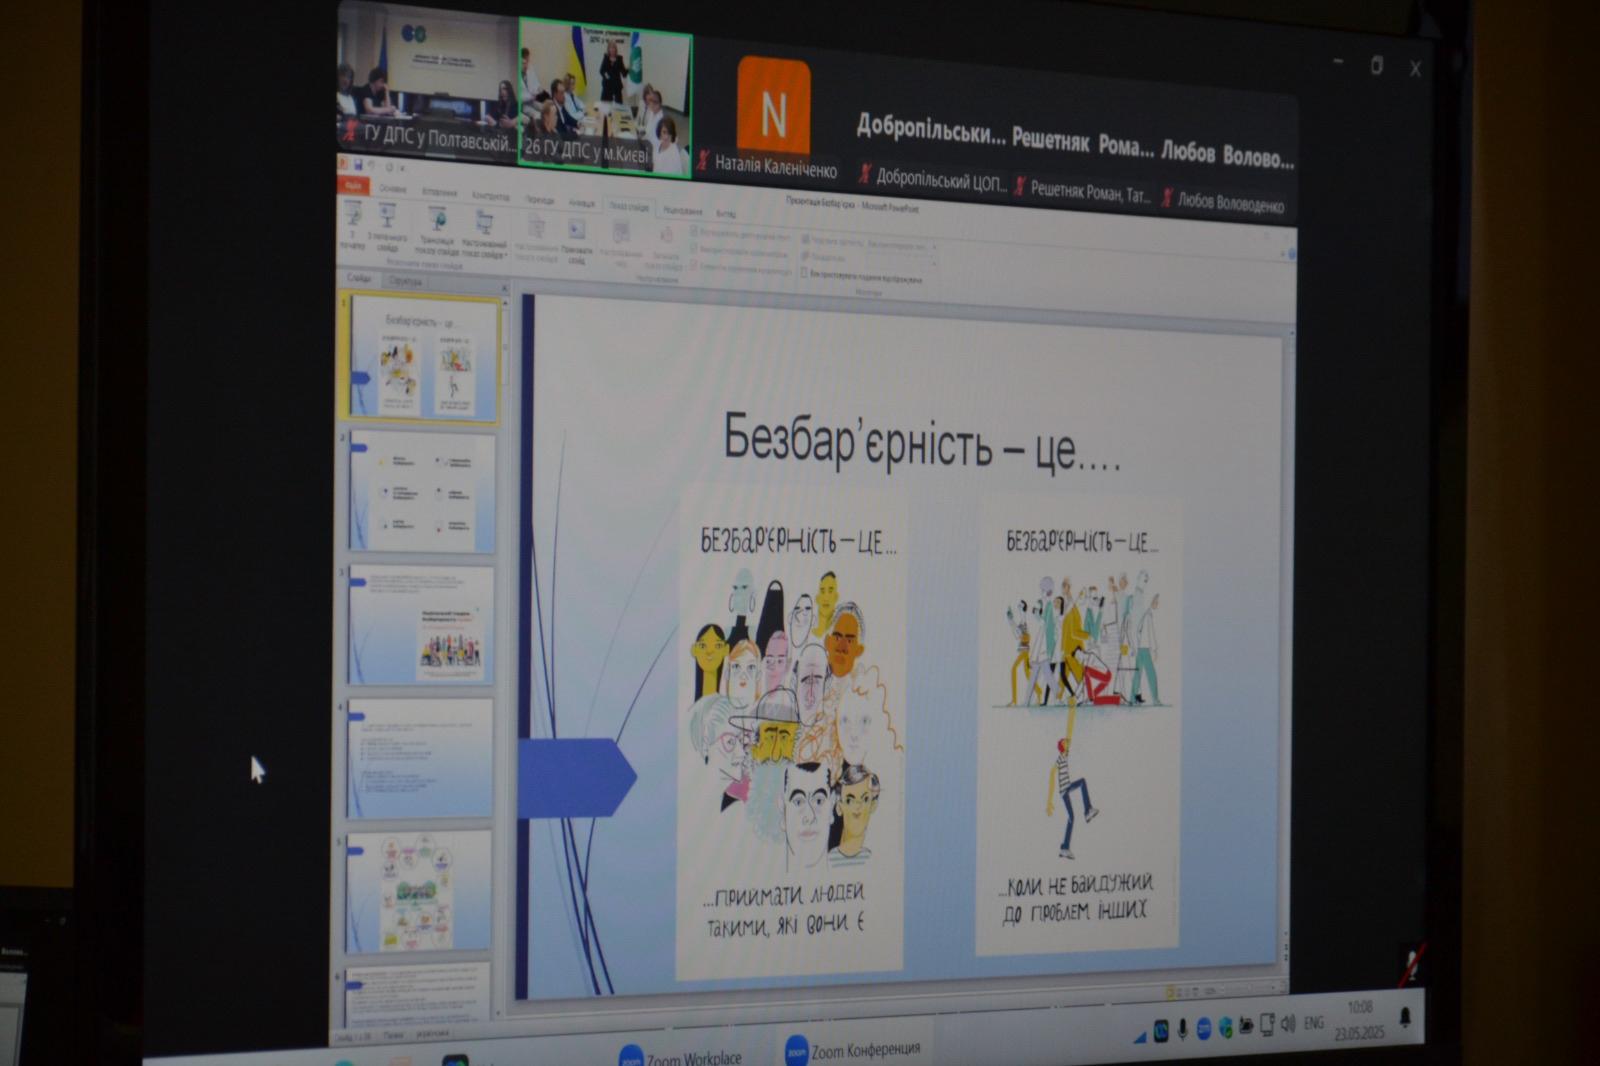Toggle the Use Presenter View checkbox
The width and height of the screenshot is (1600, 1066).
805,272
